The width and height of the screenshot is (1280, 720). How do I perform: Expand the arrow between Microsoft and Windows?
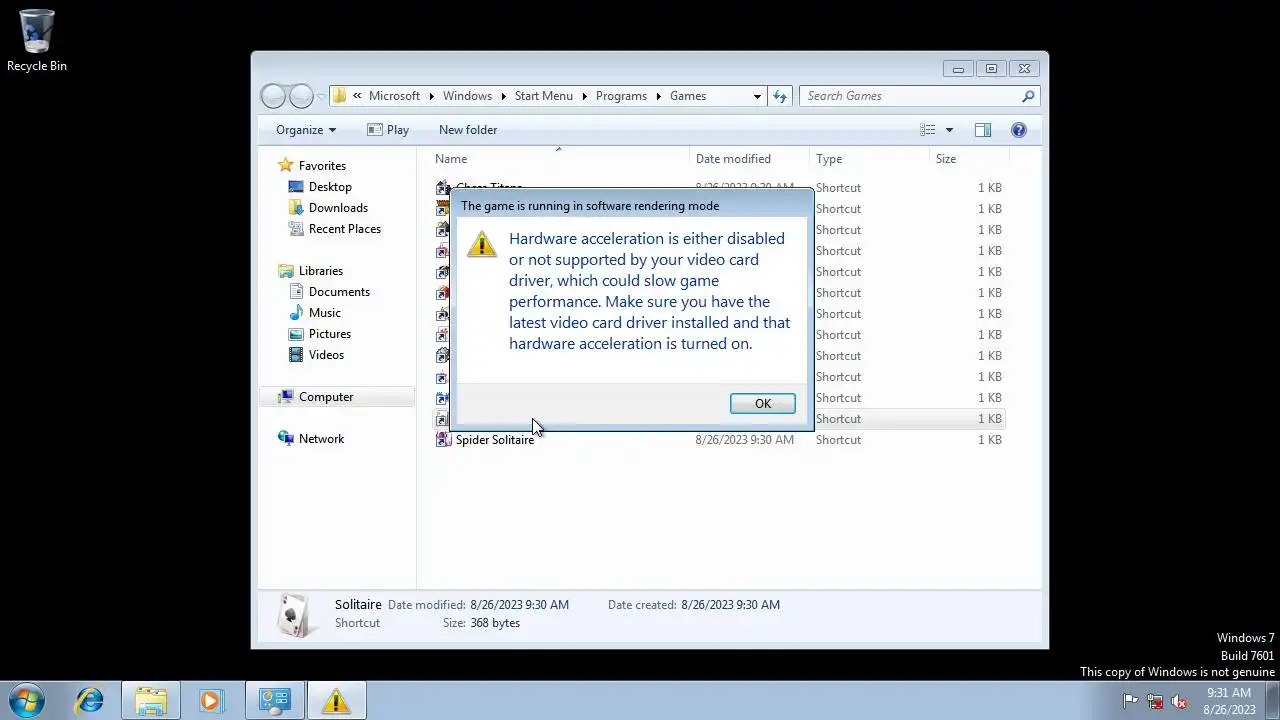pos(432,96)
